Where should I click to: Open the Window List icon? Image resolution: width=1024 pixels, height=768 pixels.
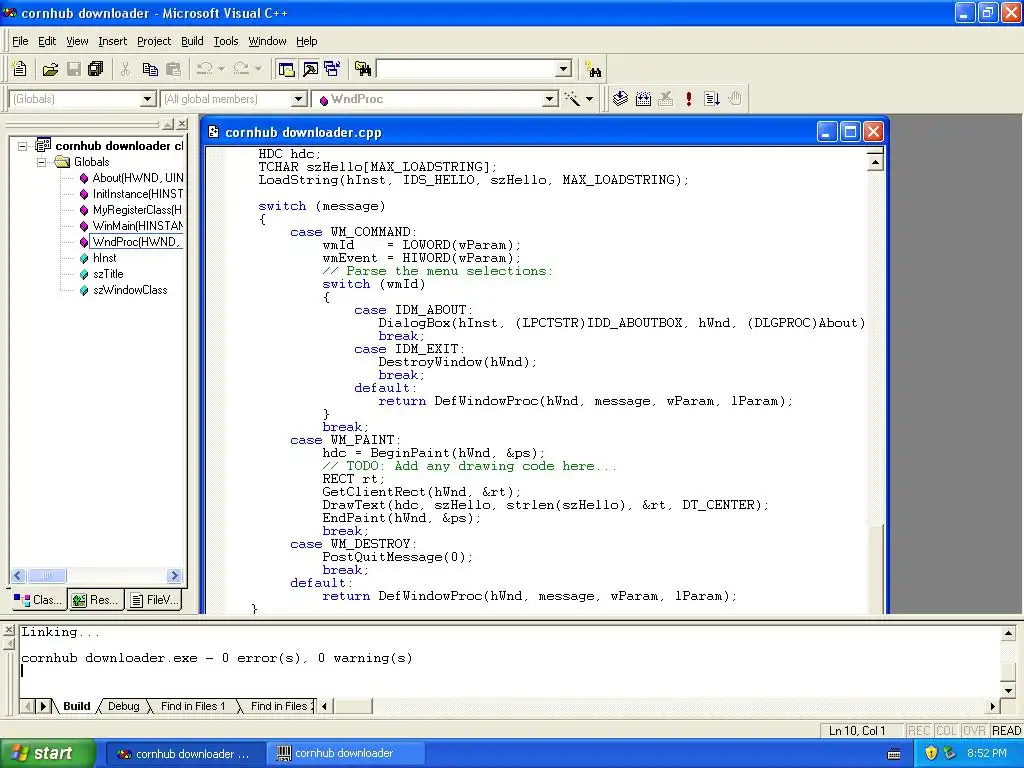point(332,69)
